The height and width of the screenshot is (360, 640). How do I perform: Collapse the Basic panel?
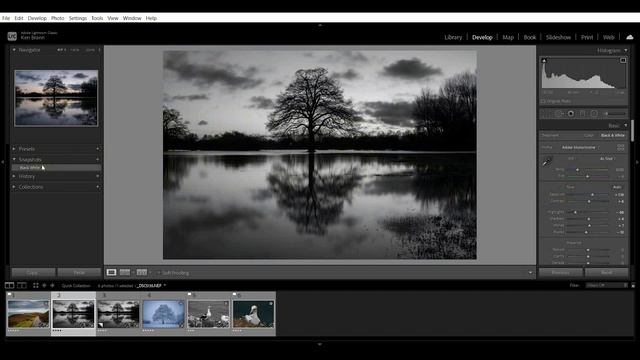[x=626, y=126]
